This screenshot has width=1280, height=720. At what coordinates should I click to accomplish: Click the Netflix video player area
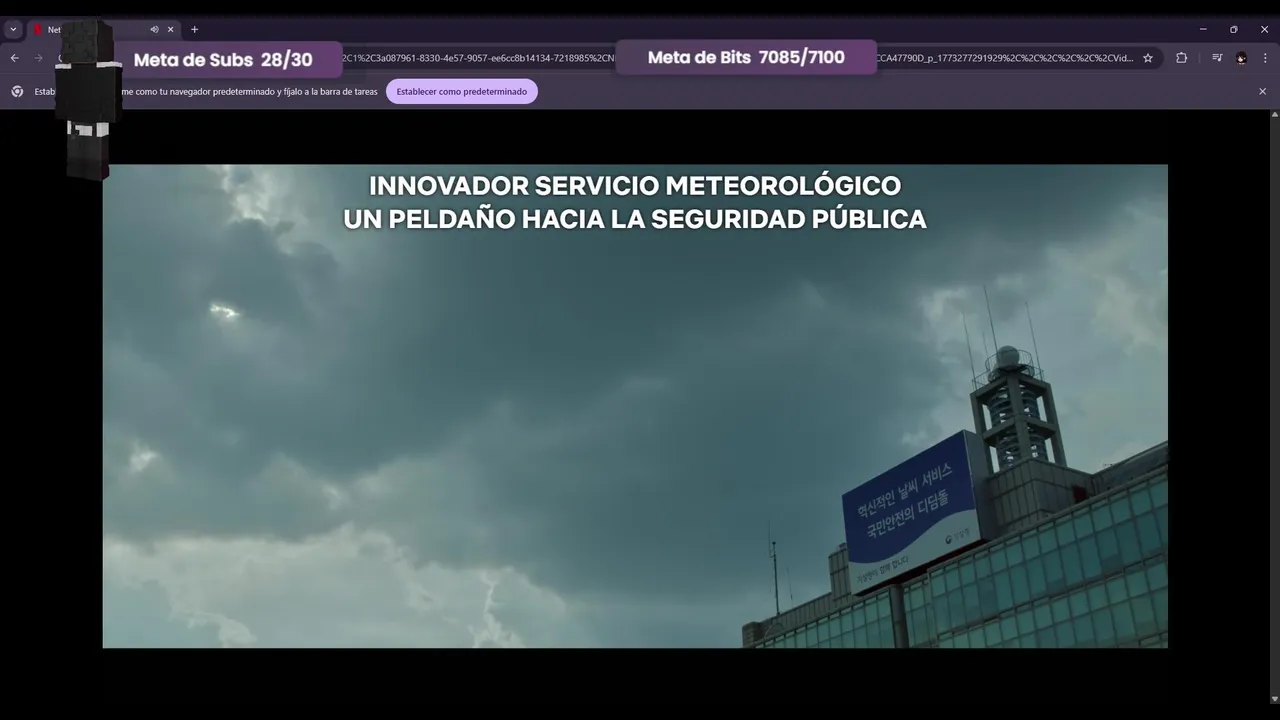click(635, 406)
